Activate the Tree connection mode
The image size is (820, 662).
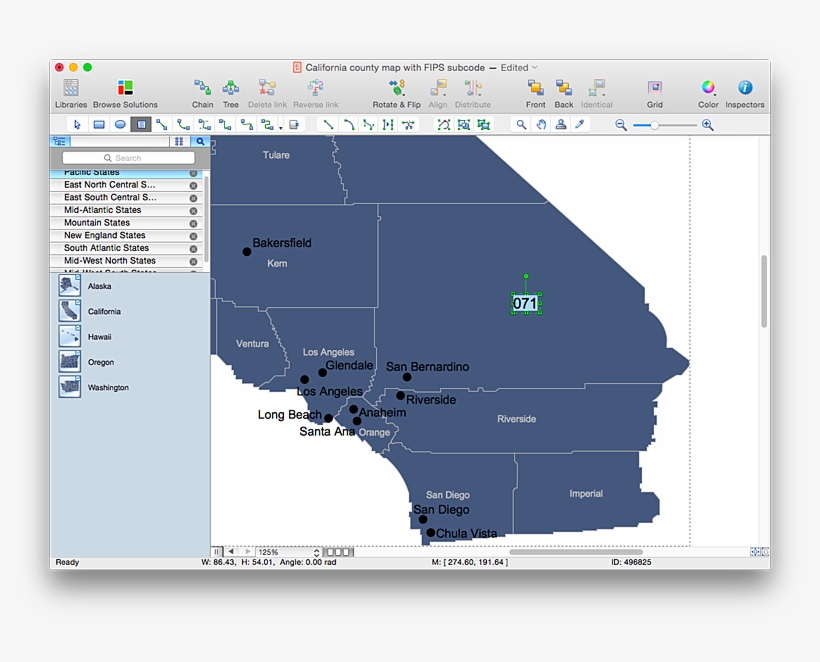coord(231,94)
